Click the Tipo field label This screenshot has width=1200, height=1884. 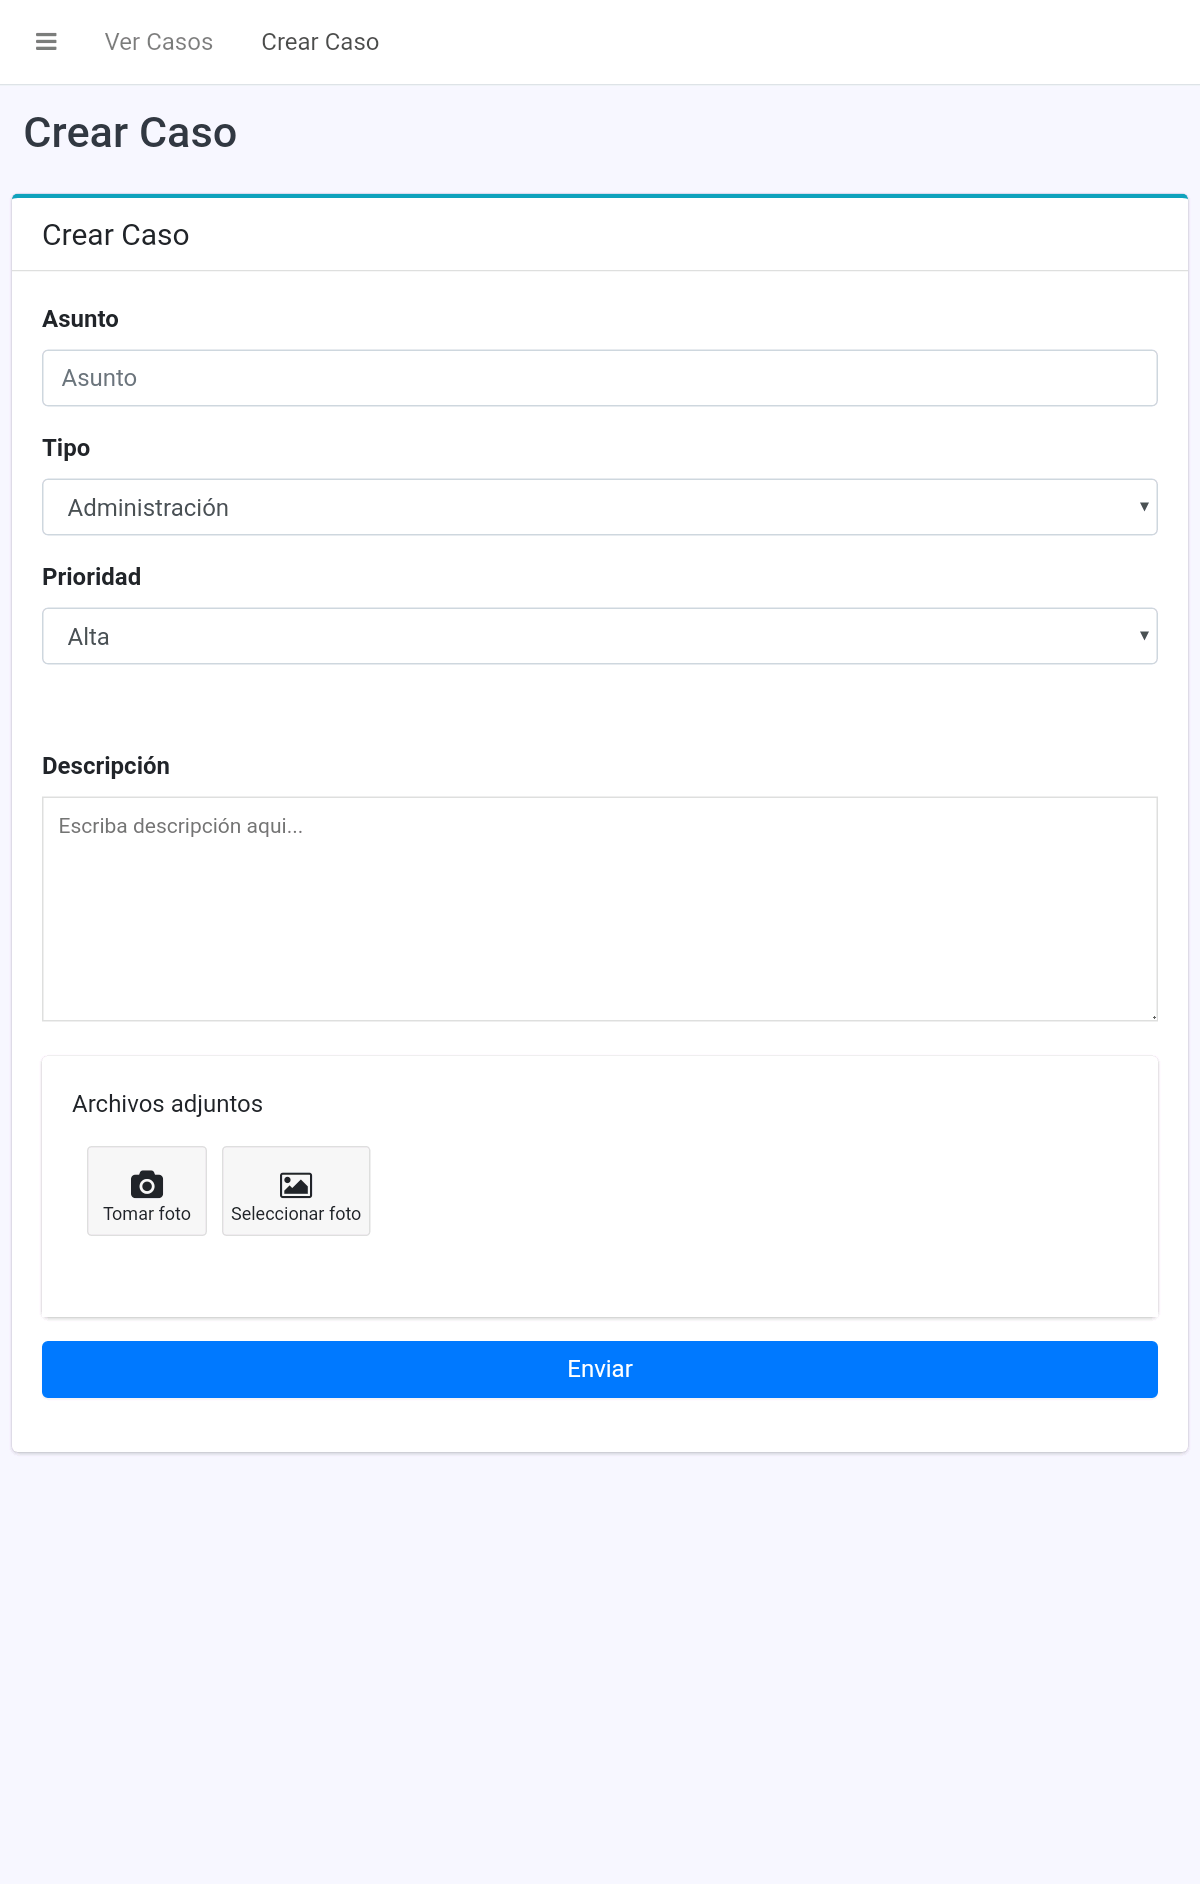tap(66, 448)
